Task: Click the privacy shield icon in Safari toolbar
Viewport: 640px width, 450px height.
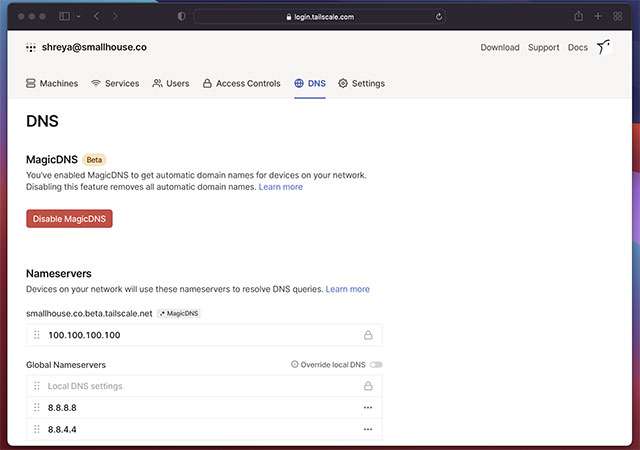Action: pos(181,16)
